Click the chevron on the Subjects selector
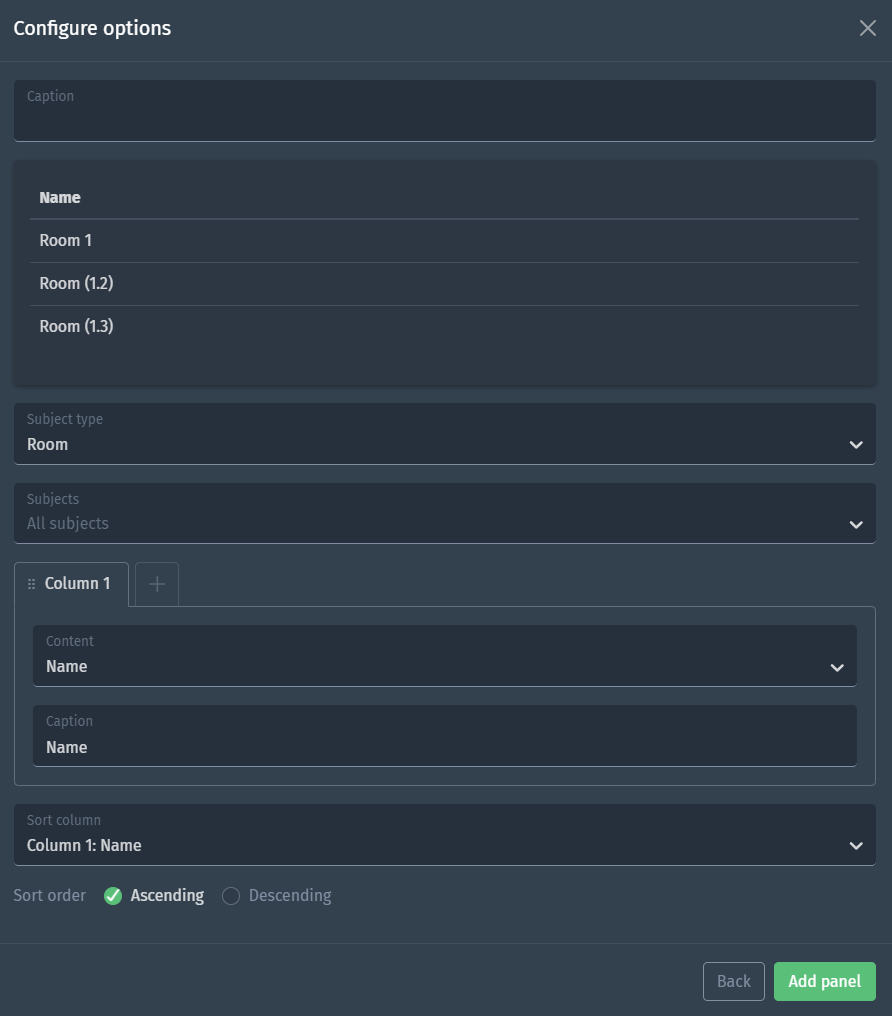 point(856,524)
